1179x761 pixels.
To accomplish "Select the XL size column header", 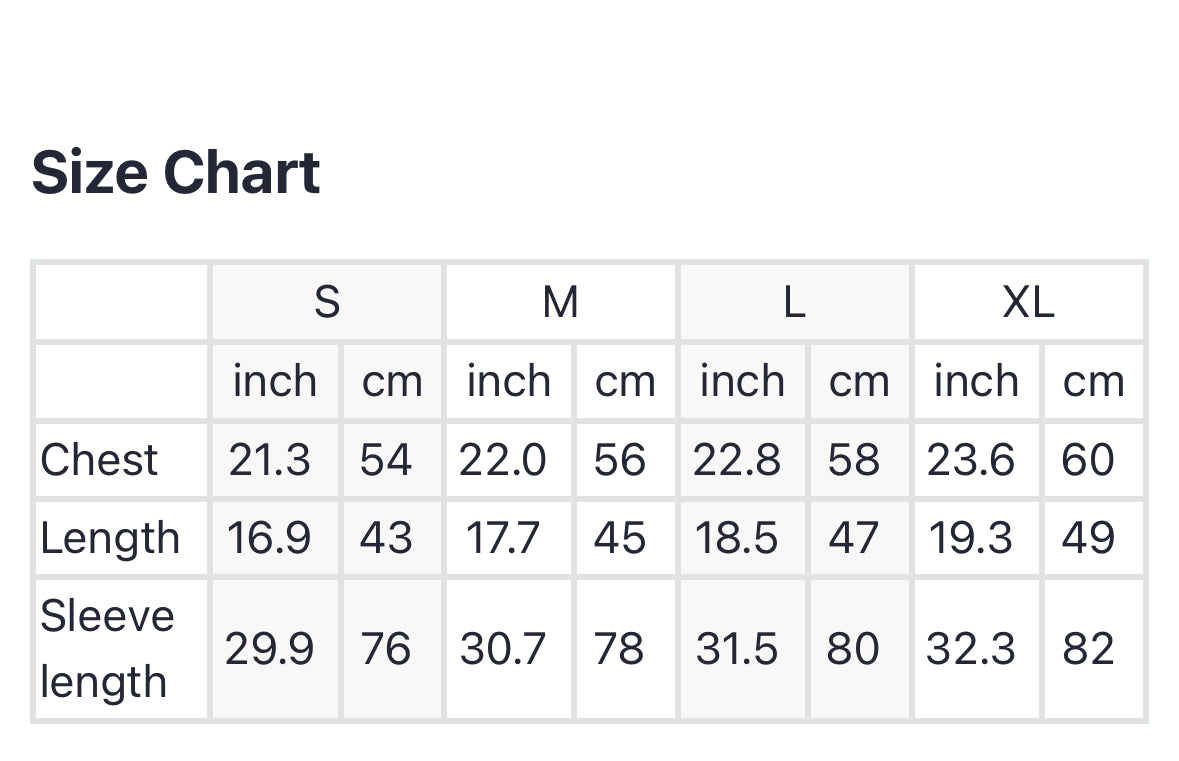I will [1028, 302].
